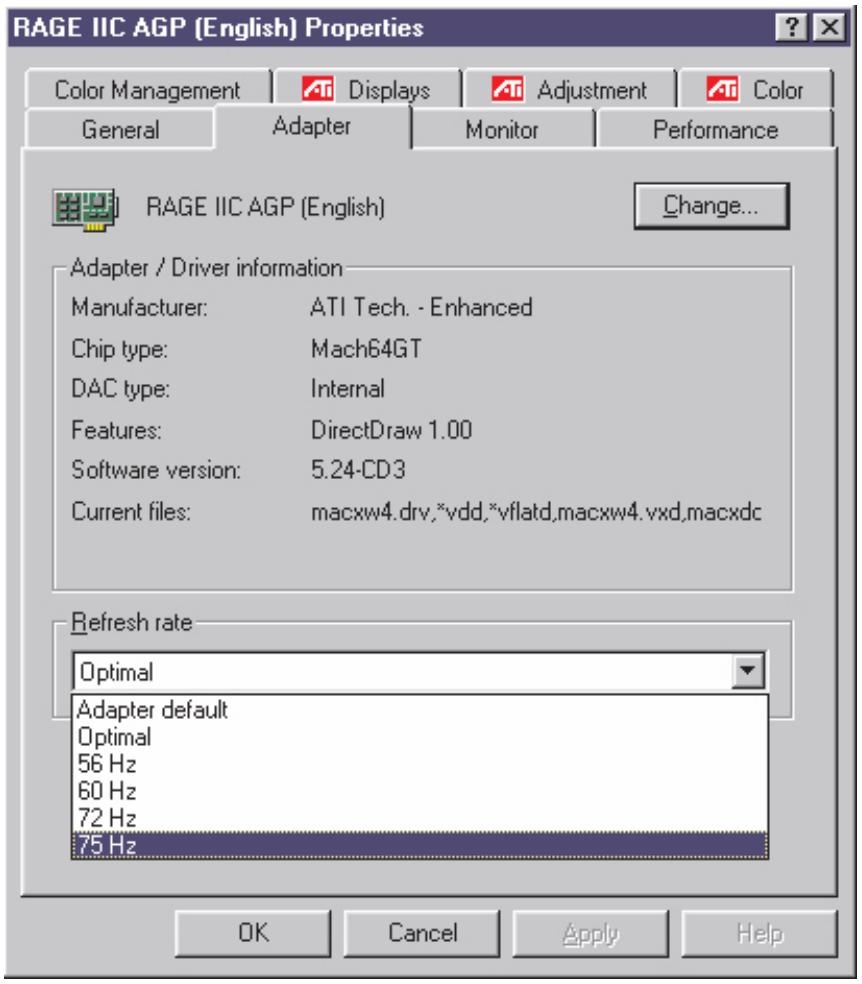This screenshot has width=862, height=984.
Task: Open the ATI Displays tab
Action: 368,90
